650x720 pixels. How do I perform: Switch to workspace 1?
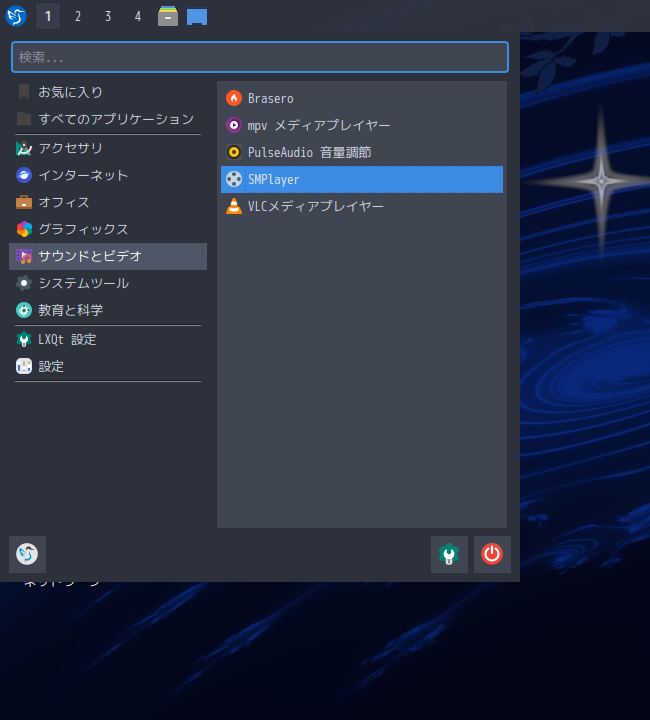tap(48, 17)
